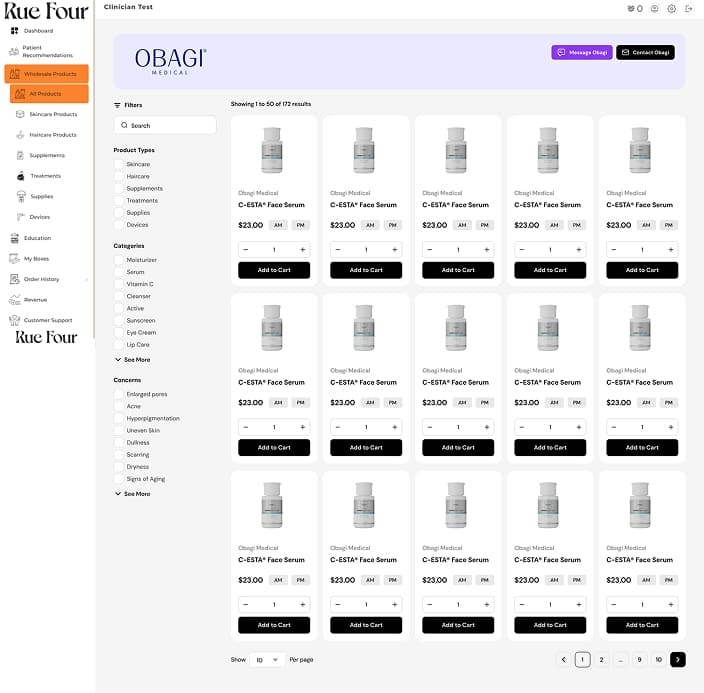Click the Customer Support icon in sidebar
This screenshot has width=704, height=693.
coord(15,320)
